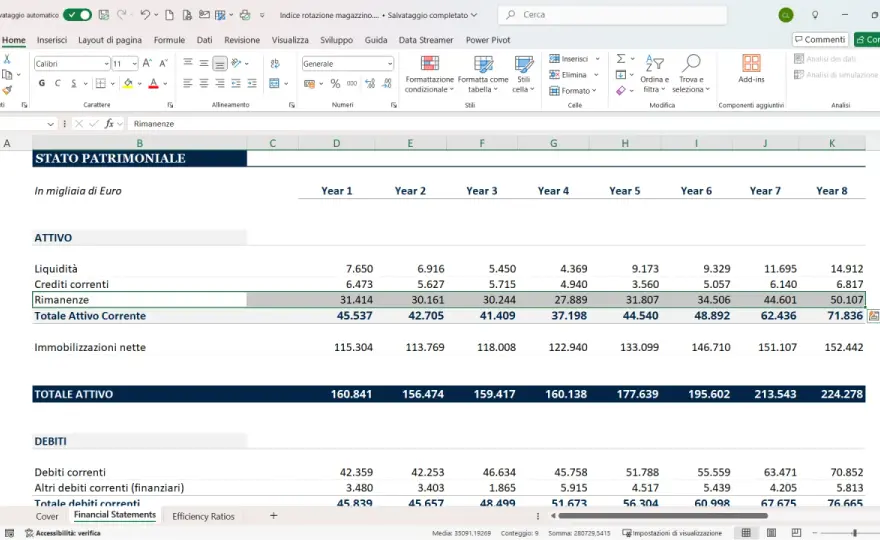Toggle the automatic save switch
This screenshot has height=540, width=880.
tap(77, 15)
